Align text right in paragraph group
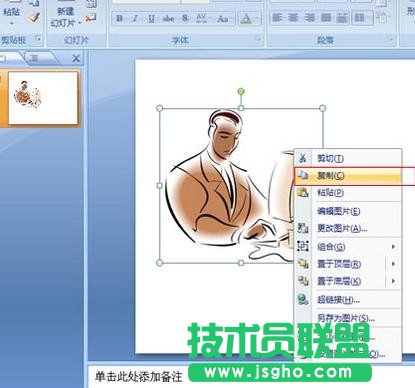 pos(309,18)
